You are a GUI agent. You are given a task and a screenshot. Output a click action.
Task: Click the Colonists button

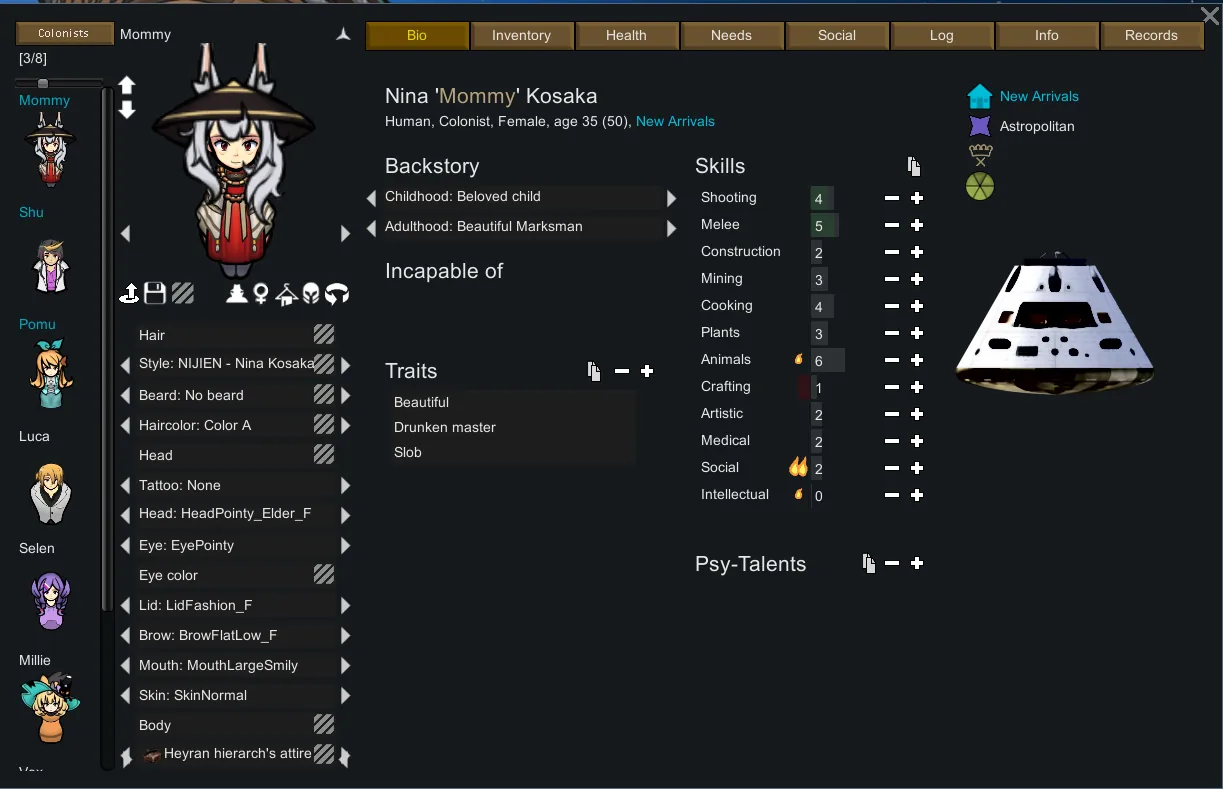63,33
